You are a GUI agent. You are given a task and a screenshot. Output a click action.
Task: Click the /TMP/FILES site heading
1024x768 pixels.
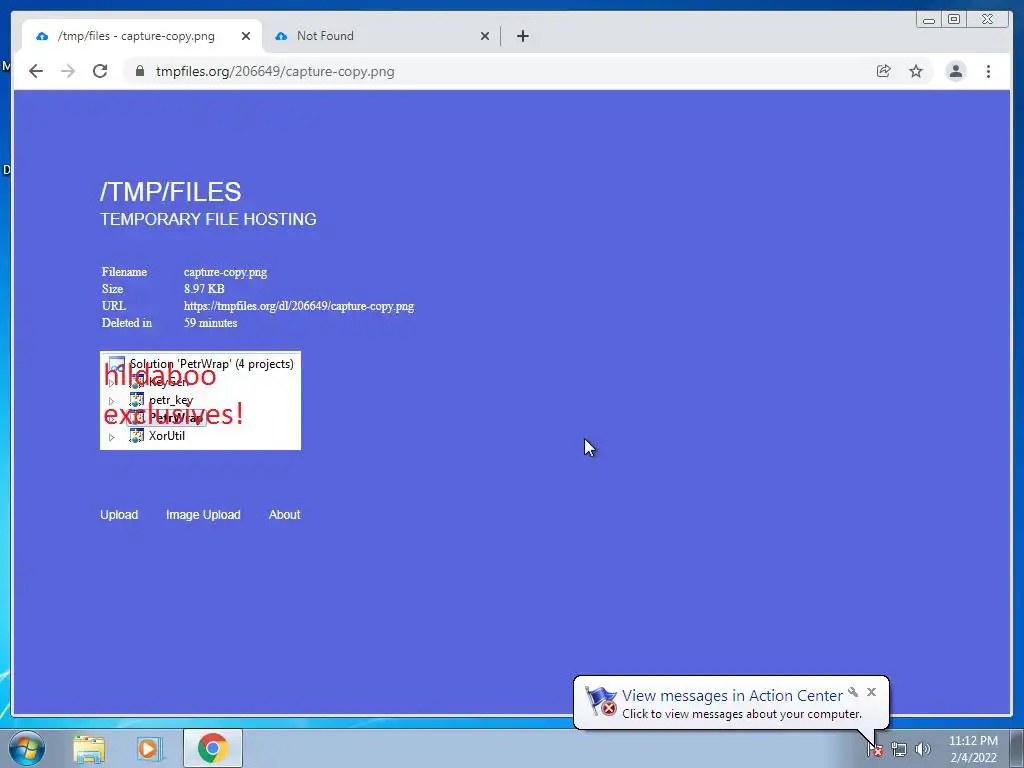170,192
